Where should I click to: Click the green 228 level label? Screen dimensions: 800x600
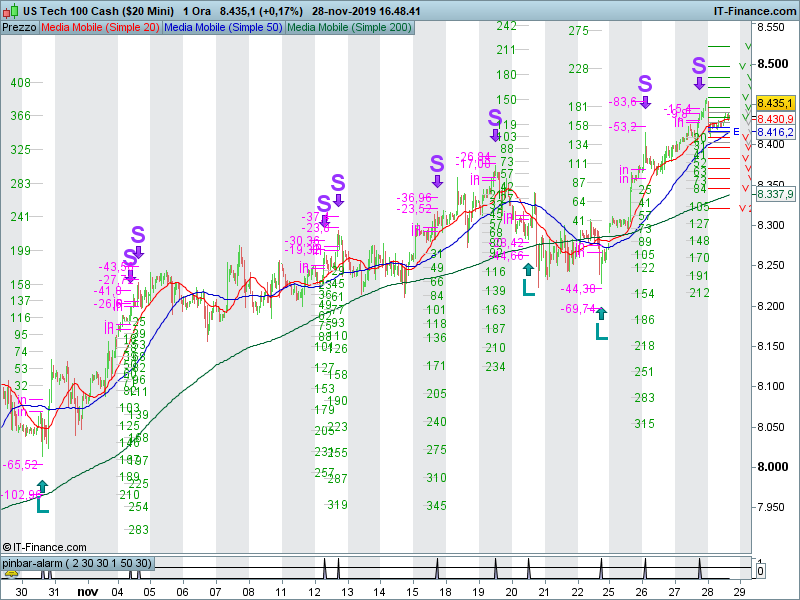579,69
